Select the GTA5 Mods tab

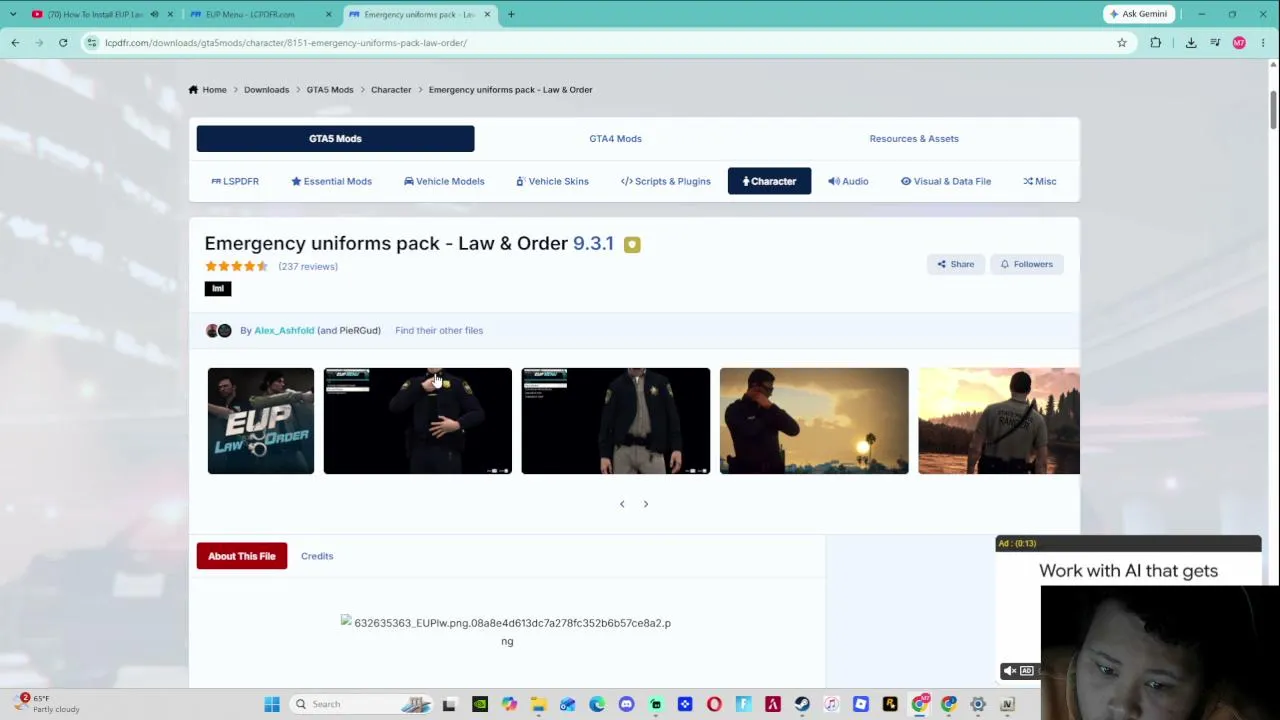[x=335, y=139]
